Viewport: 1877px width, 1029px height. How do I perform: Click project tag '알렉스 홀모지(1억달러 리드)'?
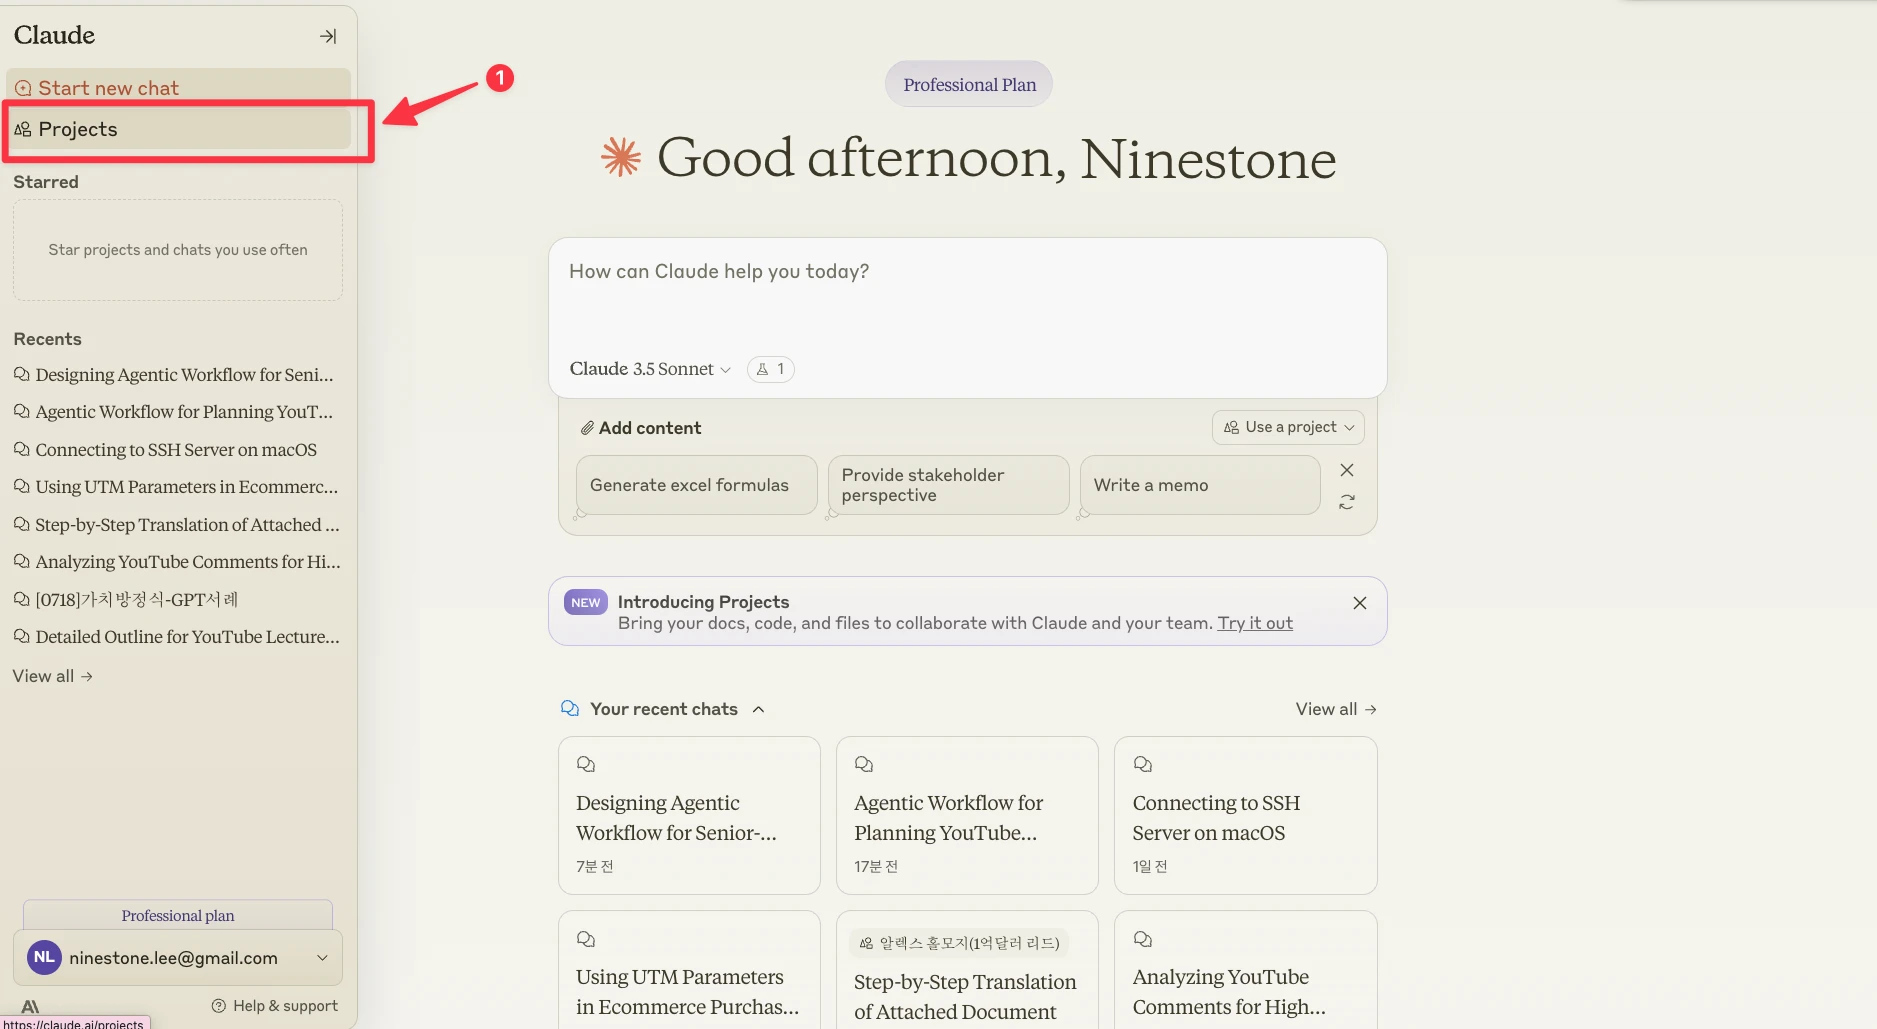[x=959, y=943]
